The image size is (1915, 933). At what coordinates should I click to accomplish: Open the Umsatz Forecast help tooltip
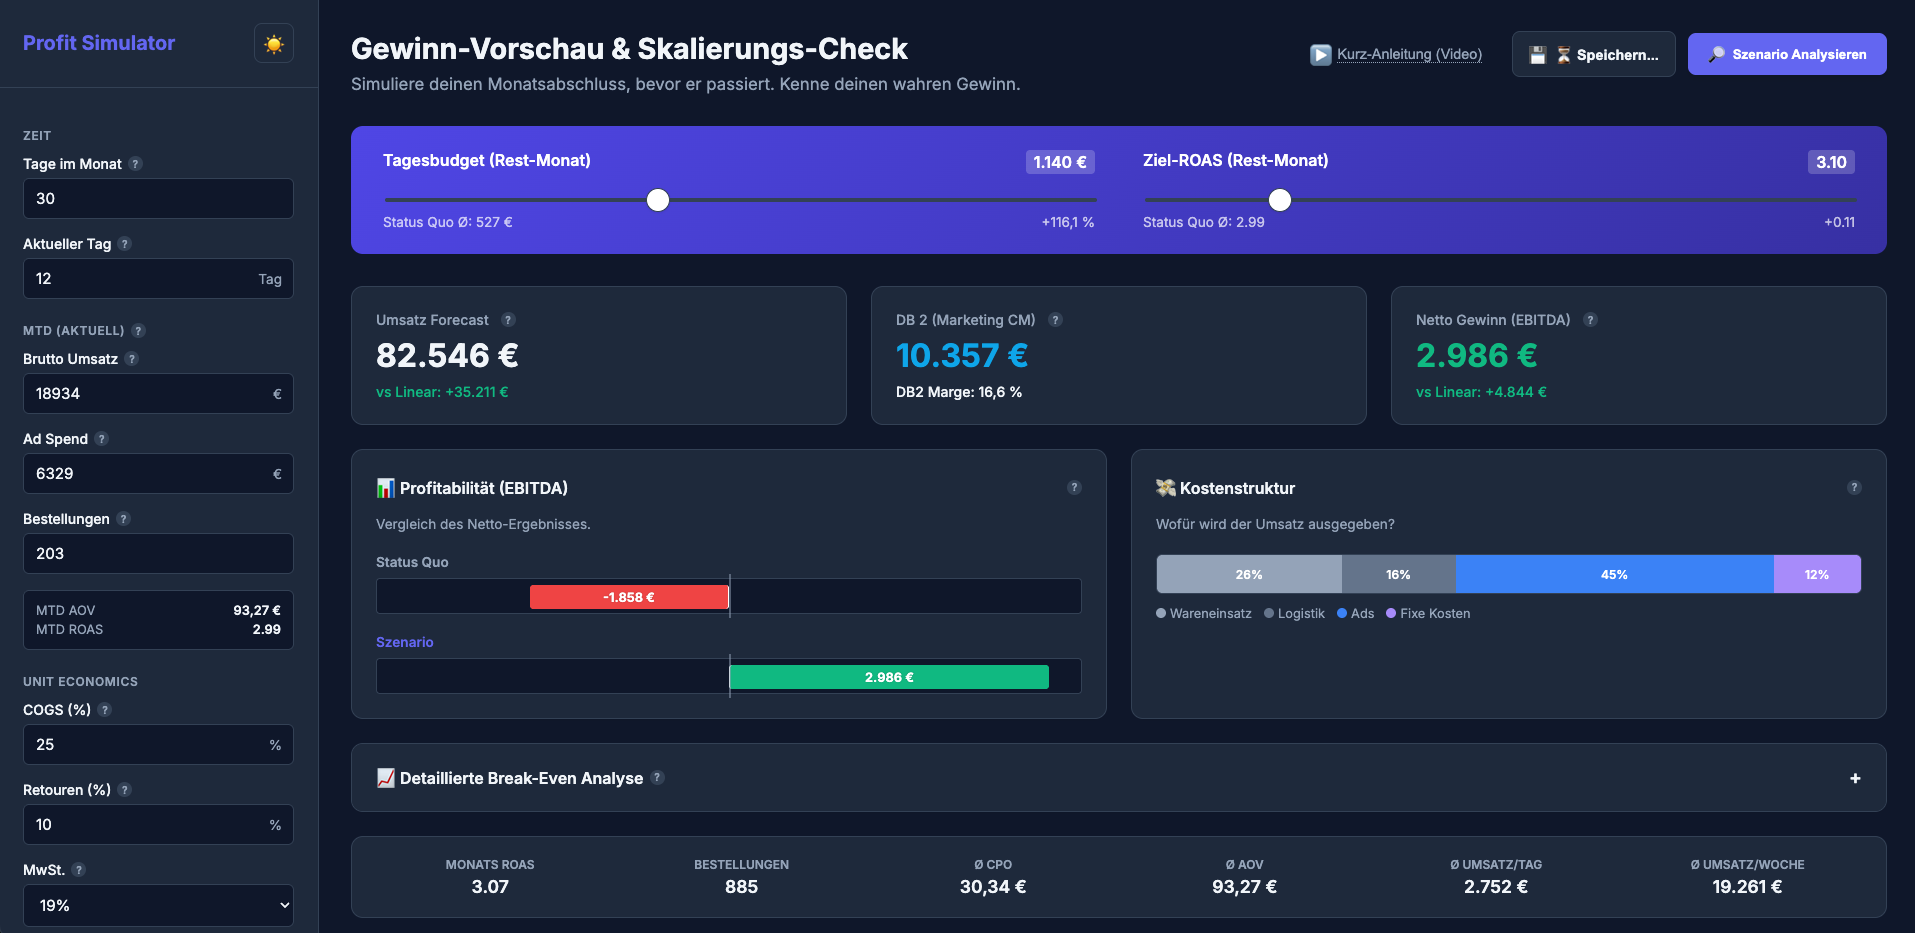(x=509, y=320)
